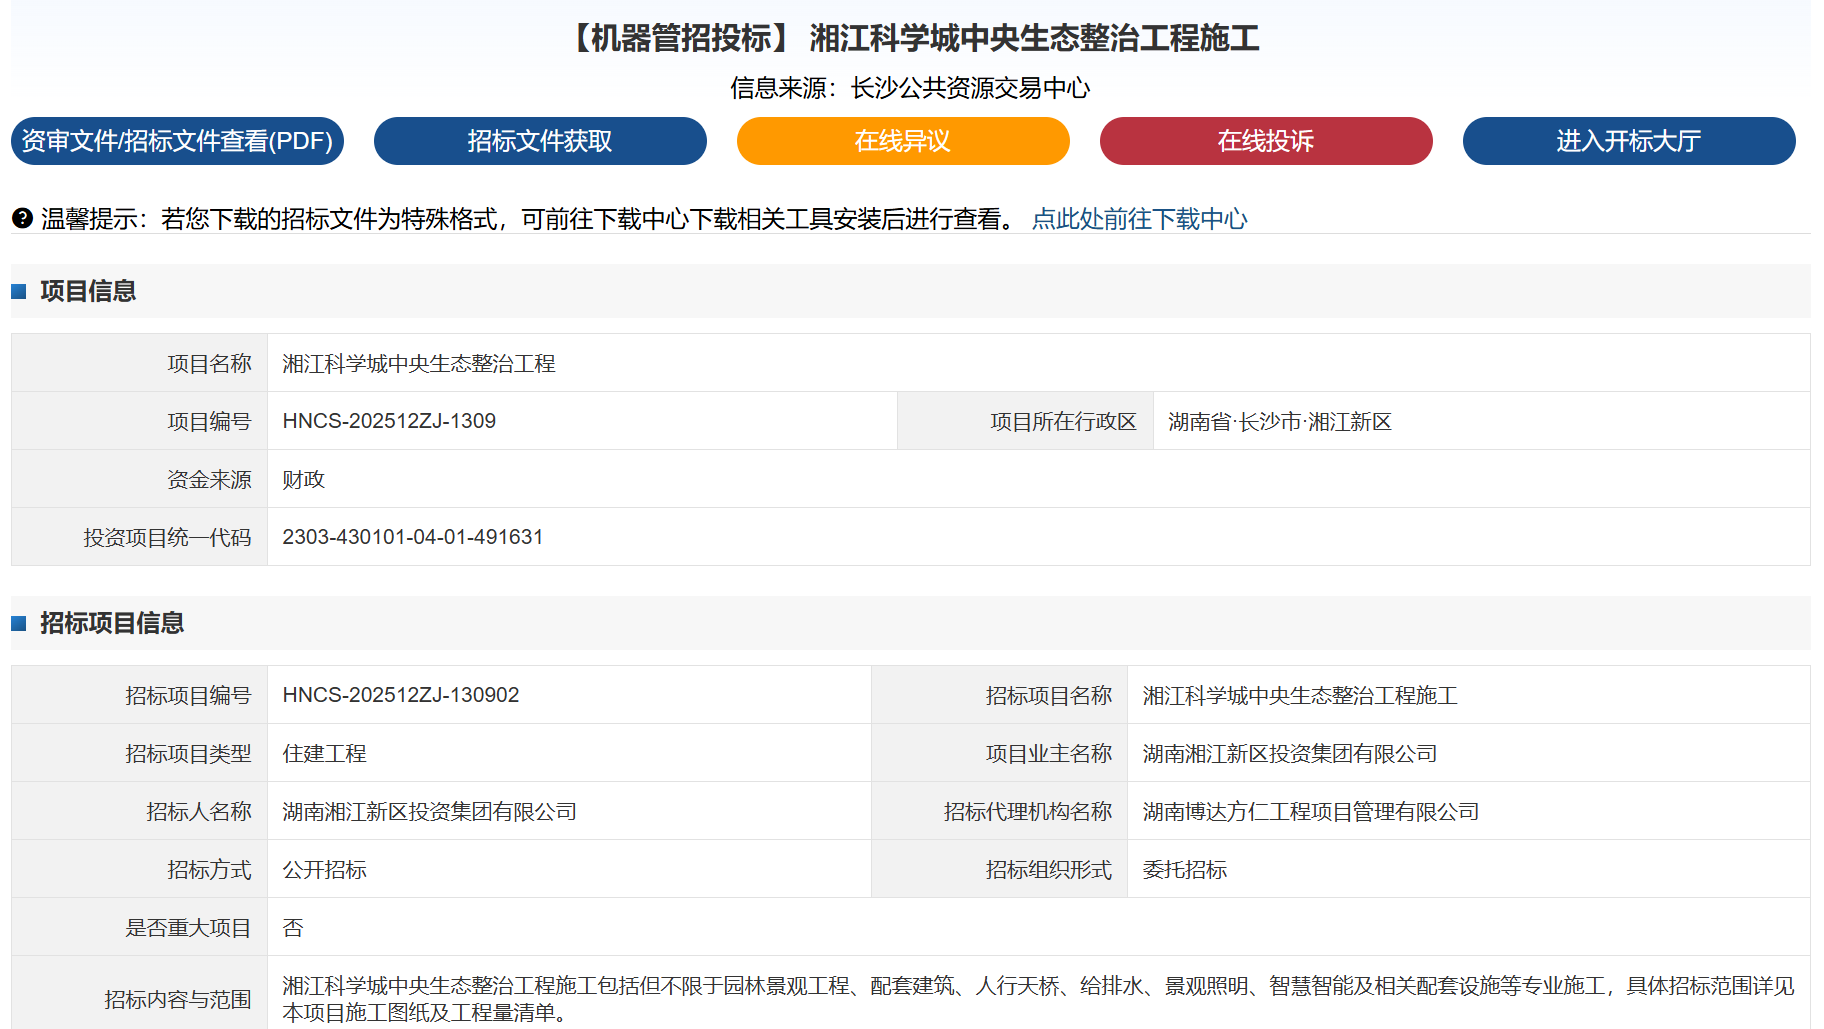Click 是否重大项目 value 否

point(293,927)
